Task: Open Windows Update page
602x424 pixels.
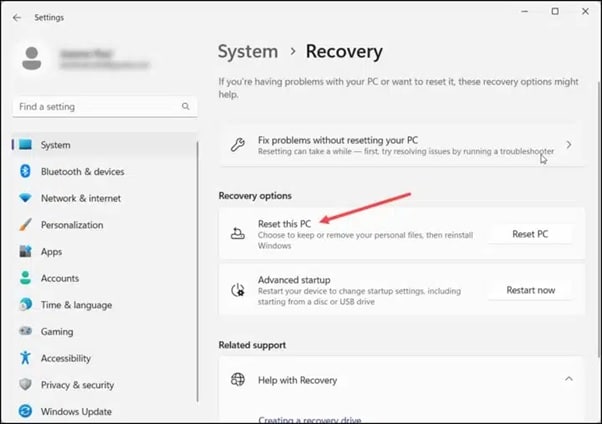Action: click(75, 411)
